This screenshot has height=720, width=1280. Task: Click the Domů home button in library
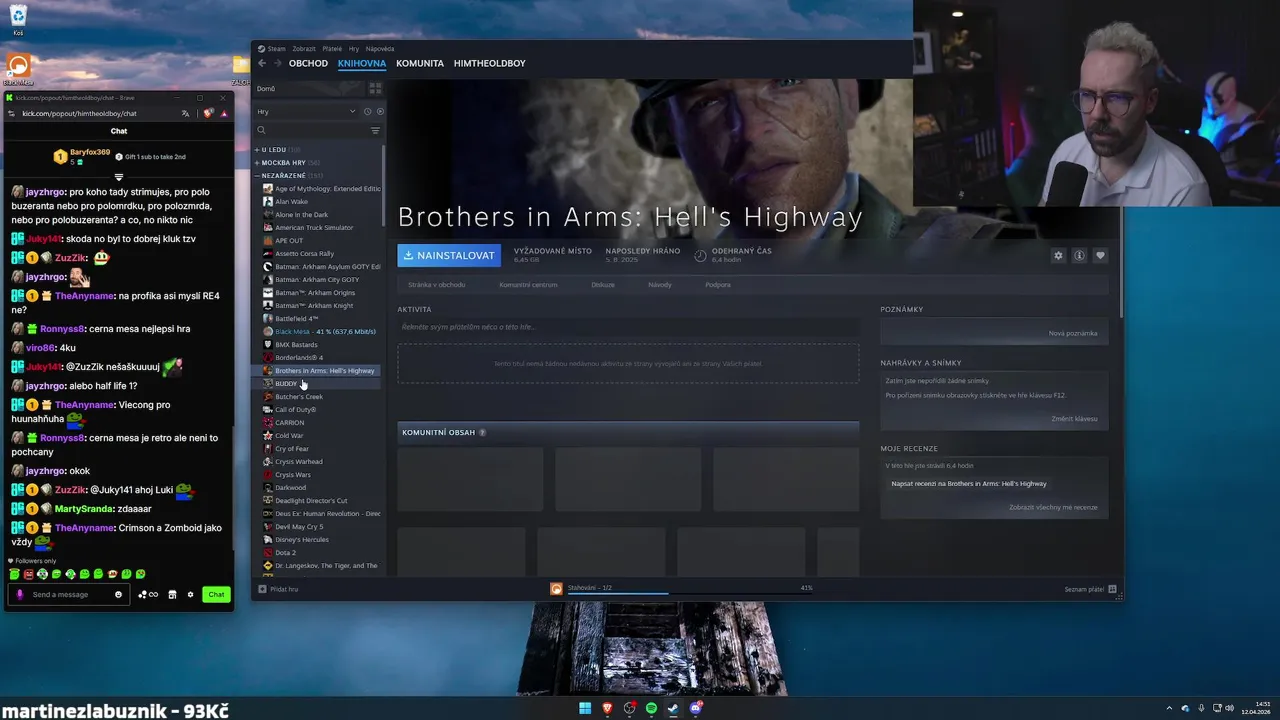click(309, 88)
